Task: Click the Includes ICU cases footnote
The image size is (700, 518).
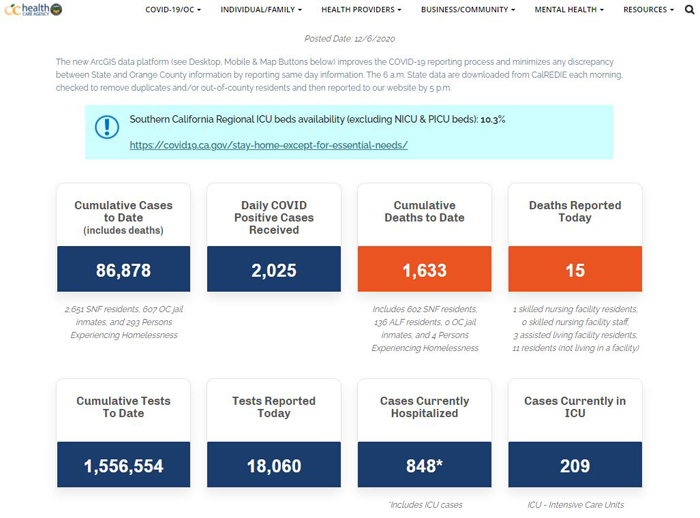Action: pos(425,505)
